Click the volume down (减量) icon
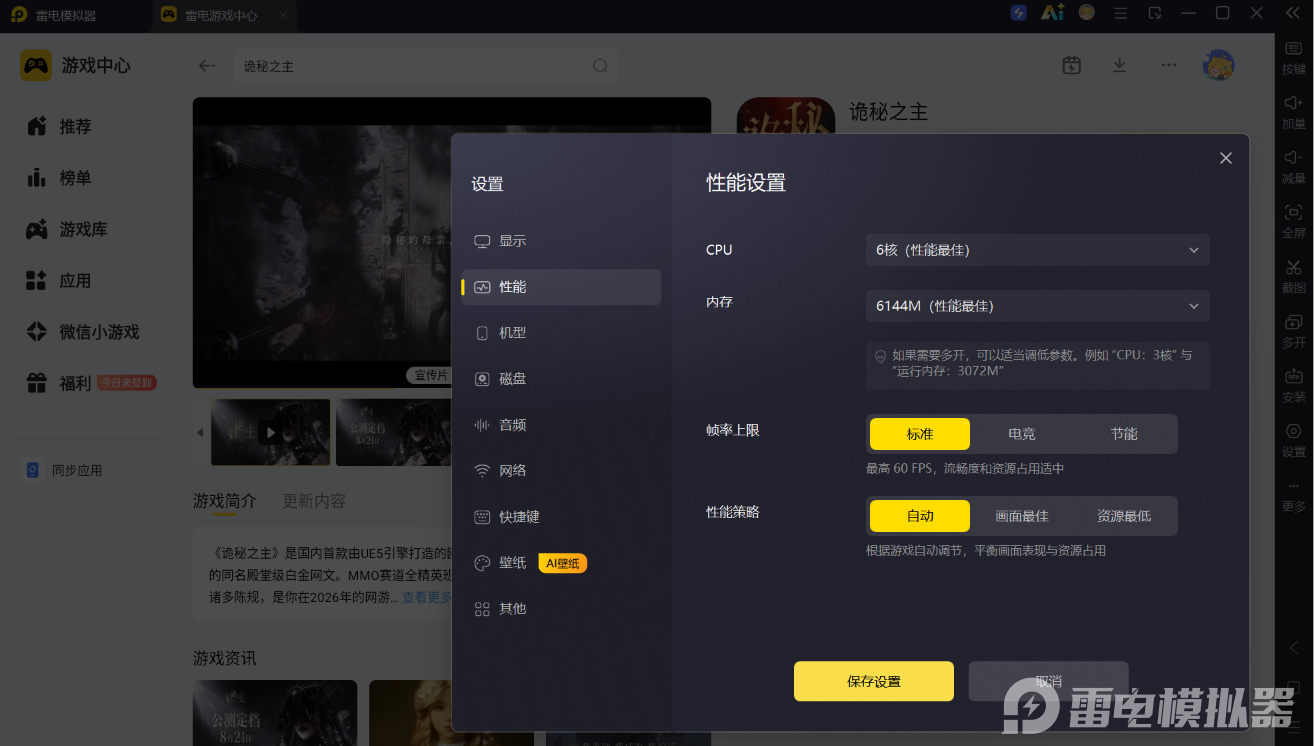 (x=1294, y=158)
